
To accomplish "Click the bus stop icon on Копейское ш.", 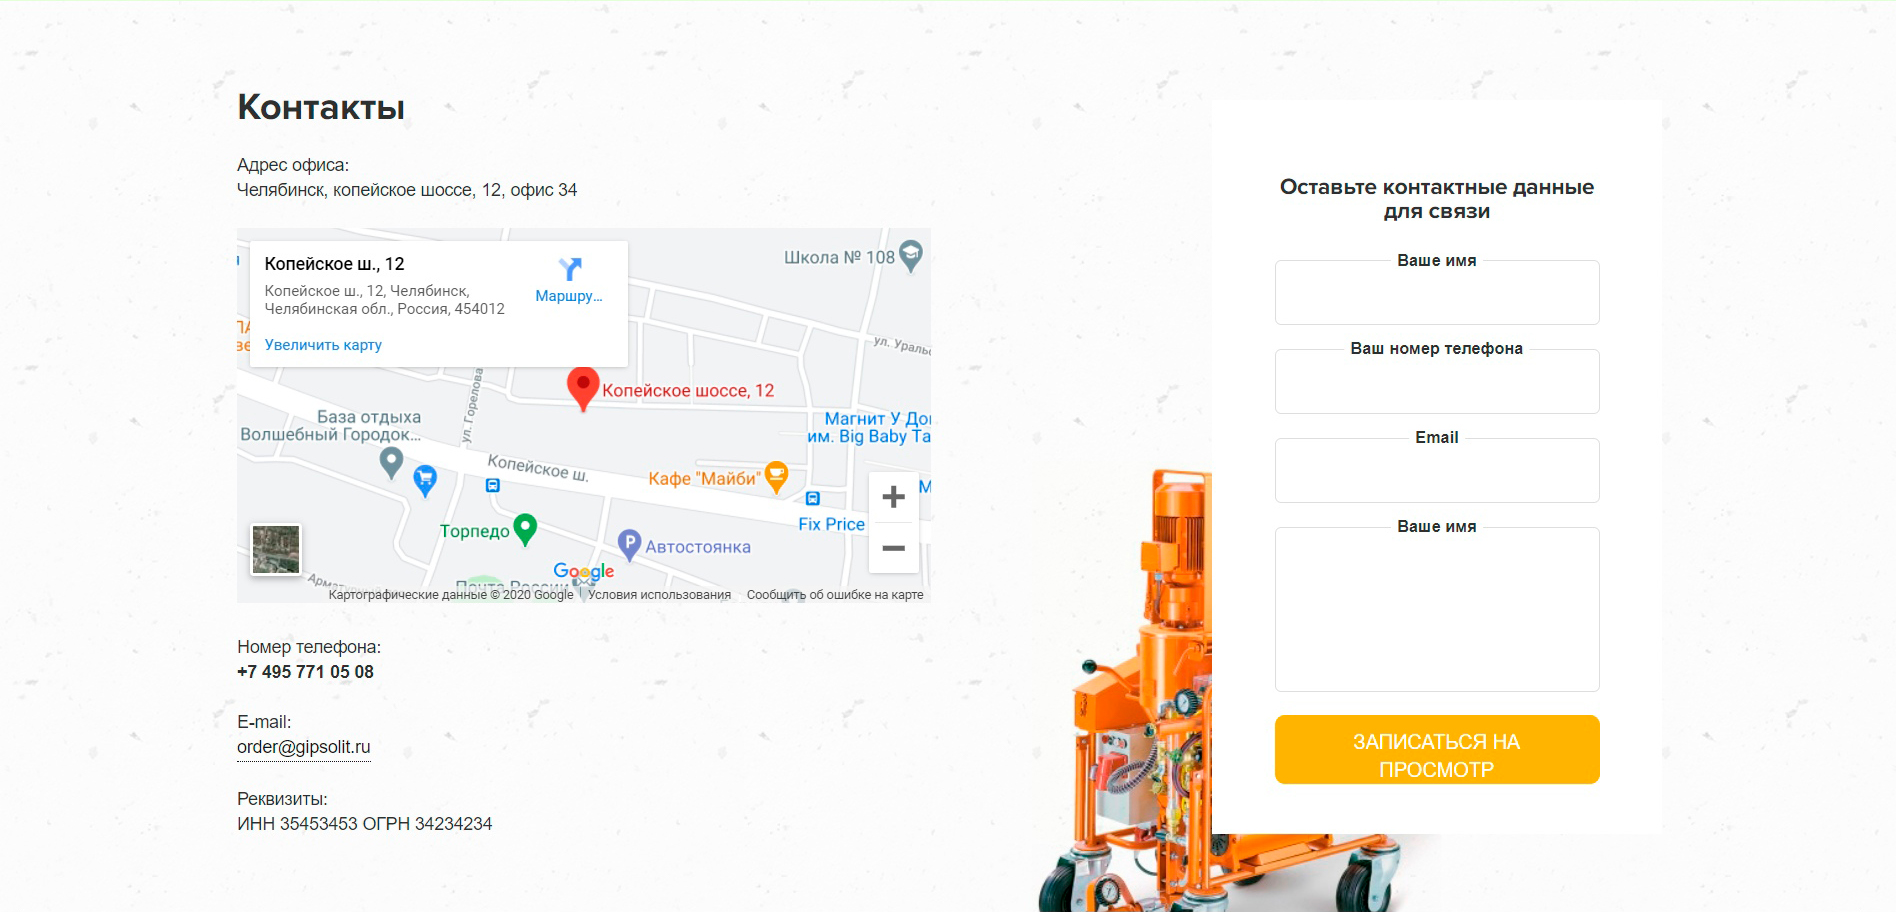I will point(492,485).
